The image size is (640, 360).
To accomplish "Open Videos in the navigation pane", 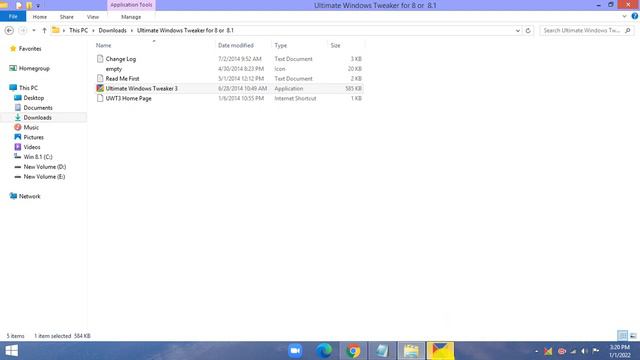I will pos(32,147).
